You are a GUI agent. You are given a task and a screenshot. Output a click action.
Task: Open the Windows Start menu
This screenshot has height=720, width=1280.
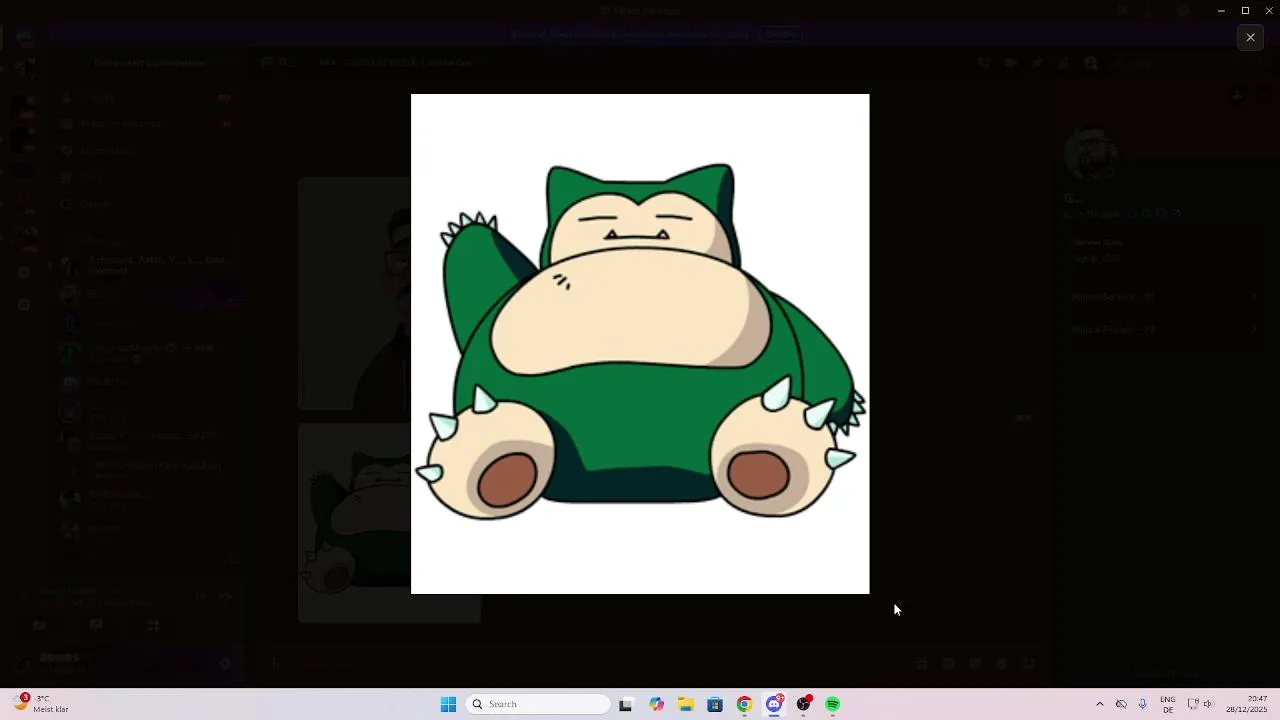pyautogui.click(x=448, y=704)
